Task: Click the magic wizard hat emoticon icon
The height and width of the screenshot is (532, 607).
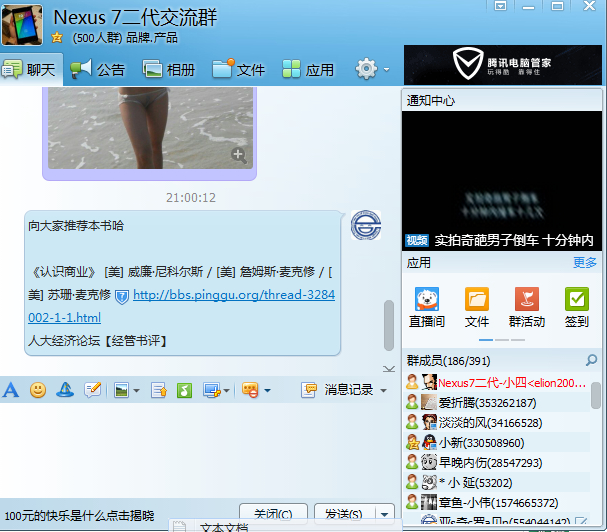Action: pyautogui.click(x=65, y=390)
